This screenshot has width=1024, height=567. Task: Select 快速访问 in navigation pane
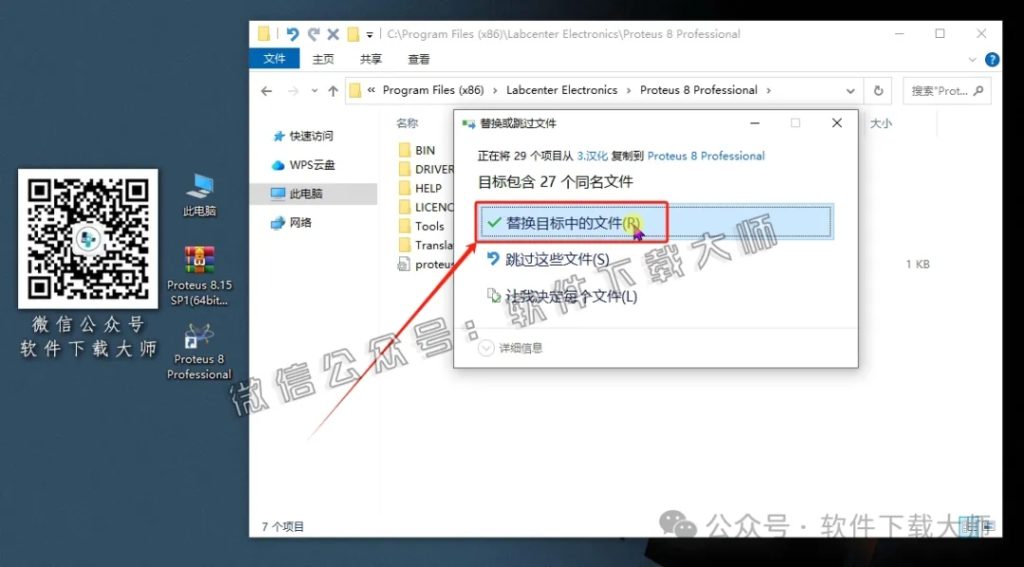(x=311, y=136)
